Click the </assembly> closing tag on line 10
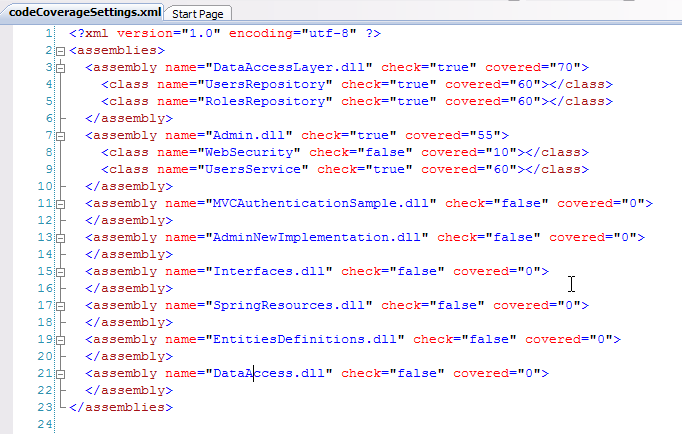The width and height of the screenshot is (682, 434). pos(129,186)
